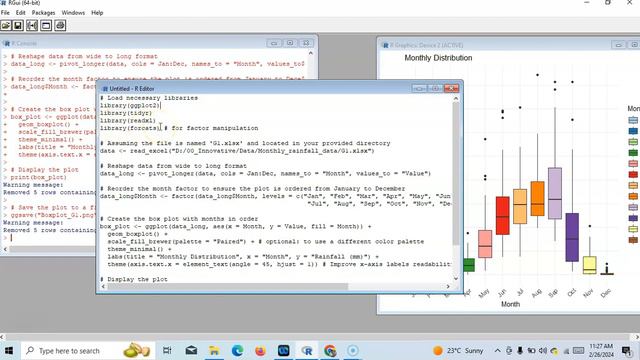Image resolution: width=640 pixels, height=360 pixels.
Task: Click main window bottom scrollbar right arrow
Action: point(637,337)
